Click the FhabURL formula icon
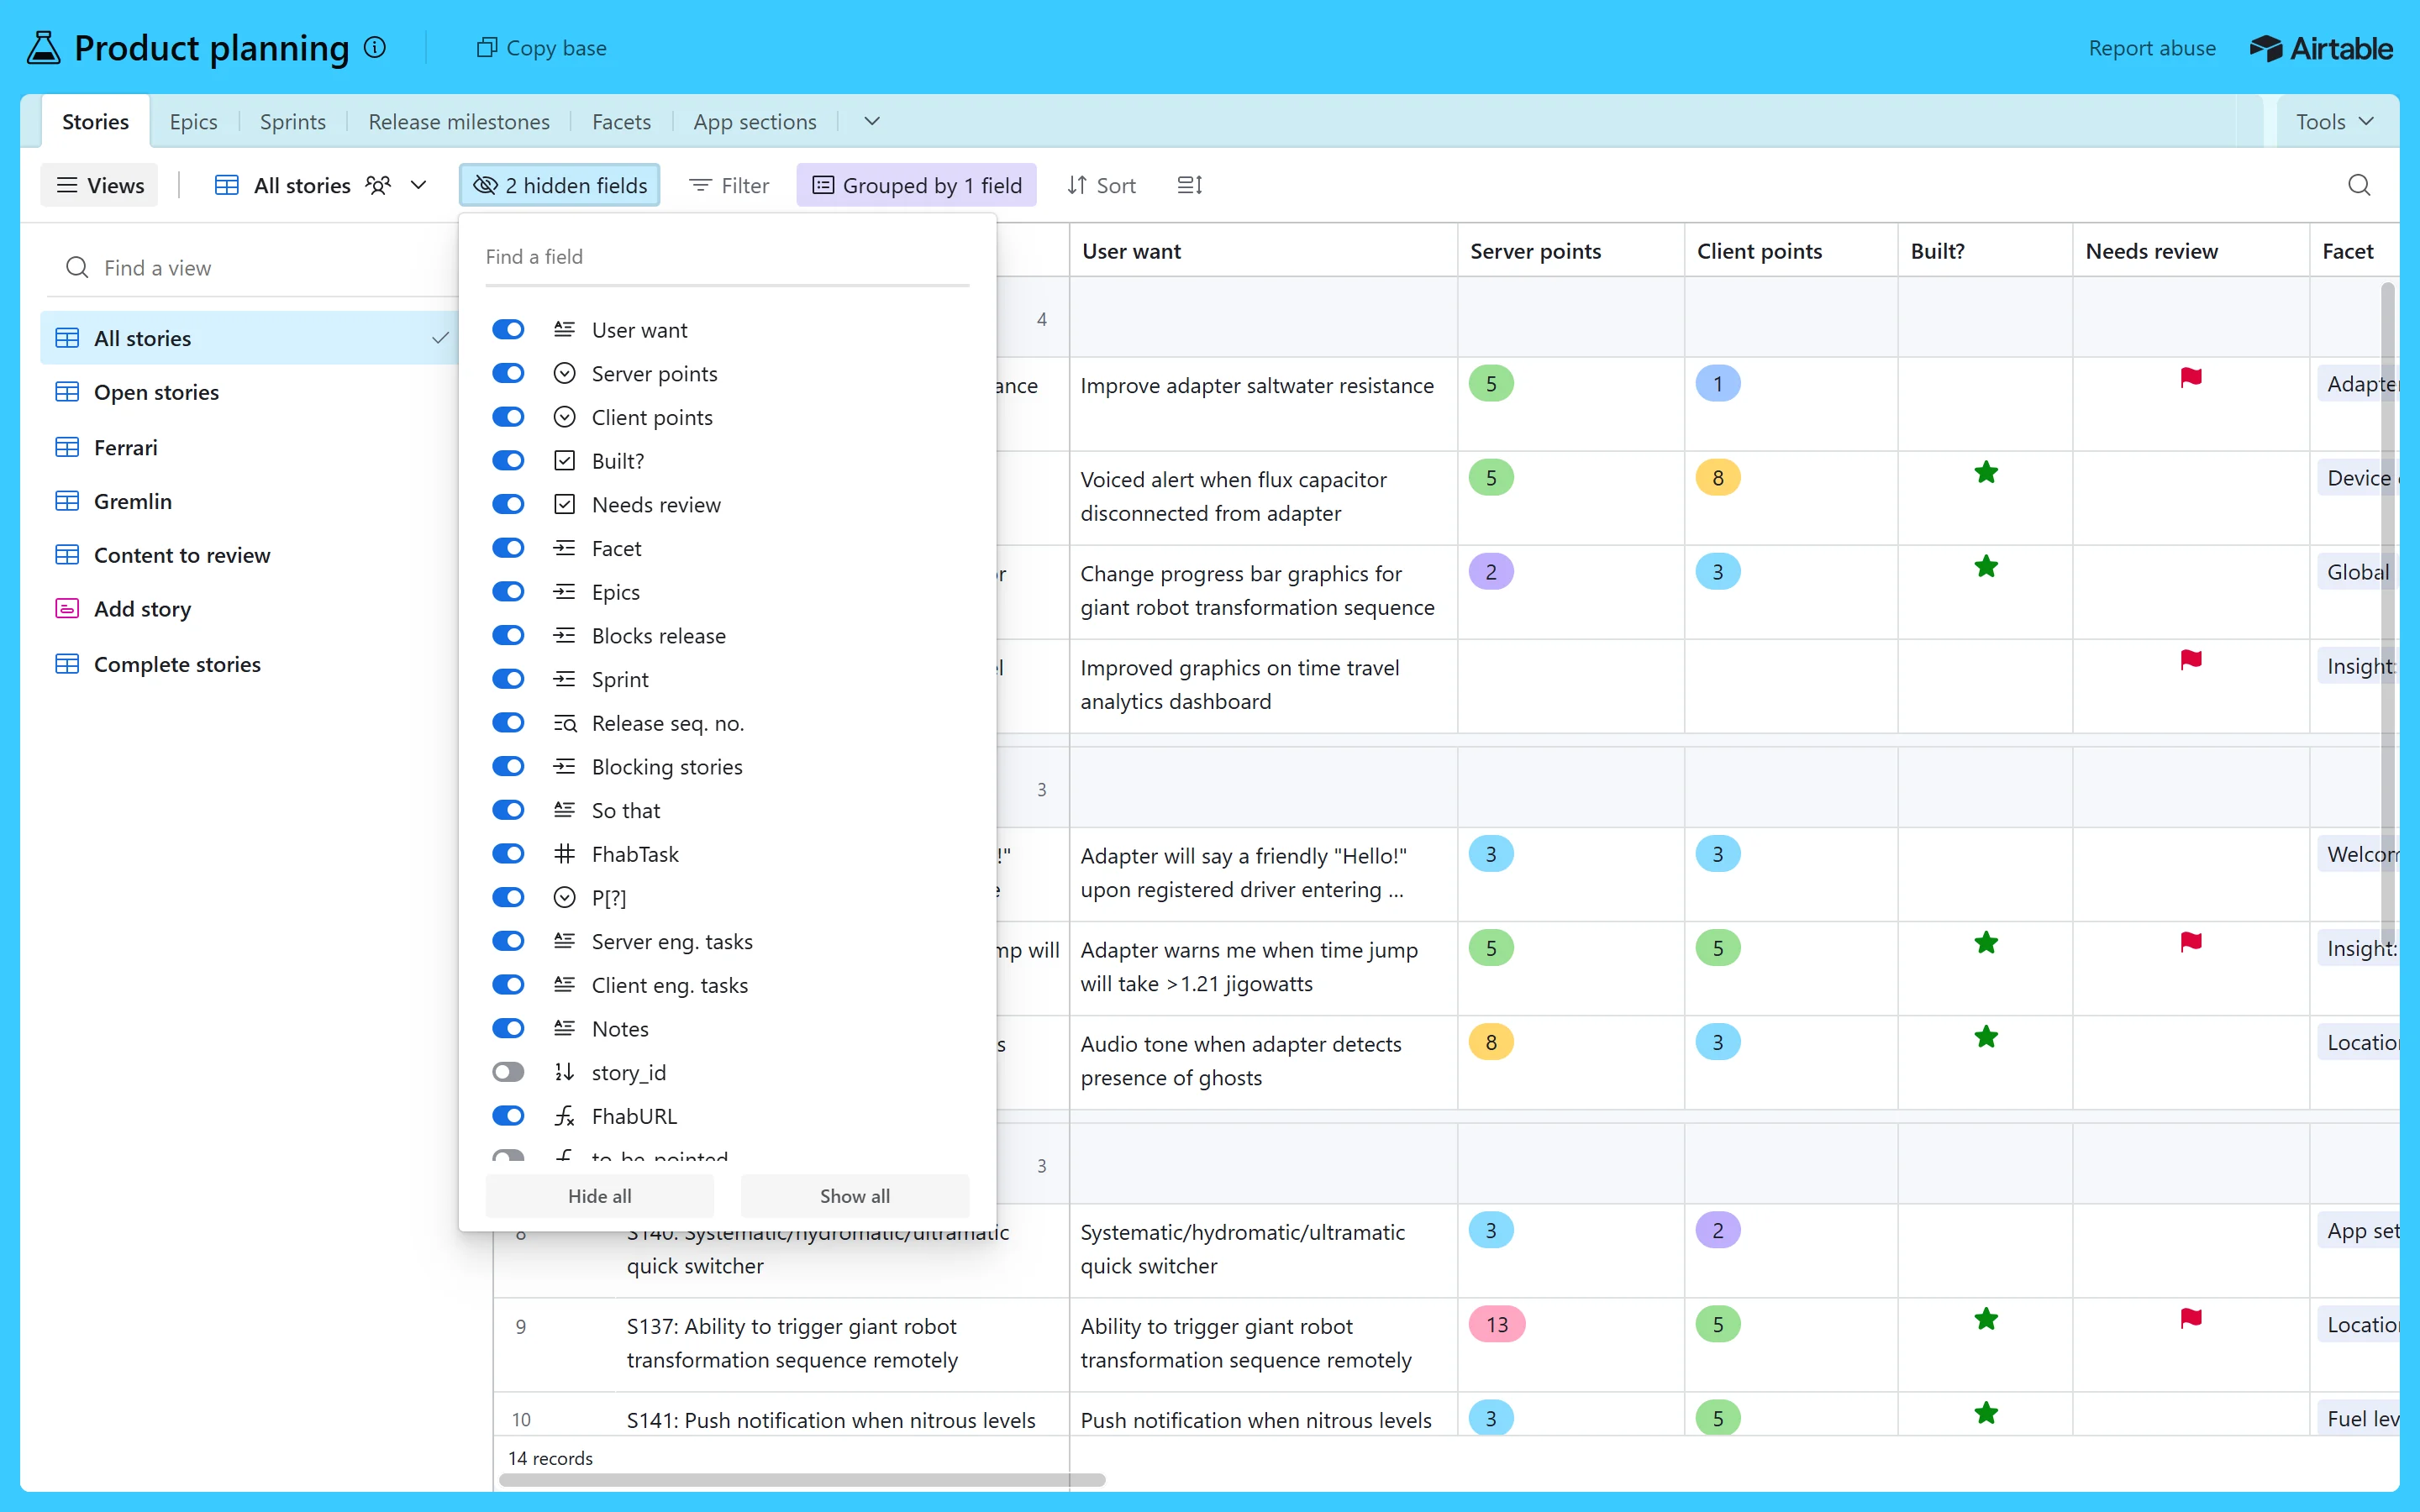This screenshot has height=1512, width=2420. [x=565, y=1116]
